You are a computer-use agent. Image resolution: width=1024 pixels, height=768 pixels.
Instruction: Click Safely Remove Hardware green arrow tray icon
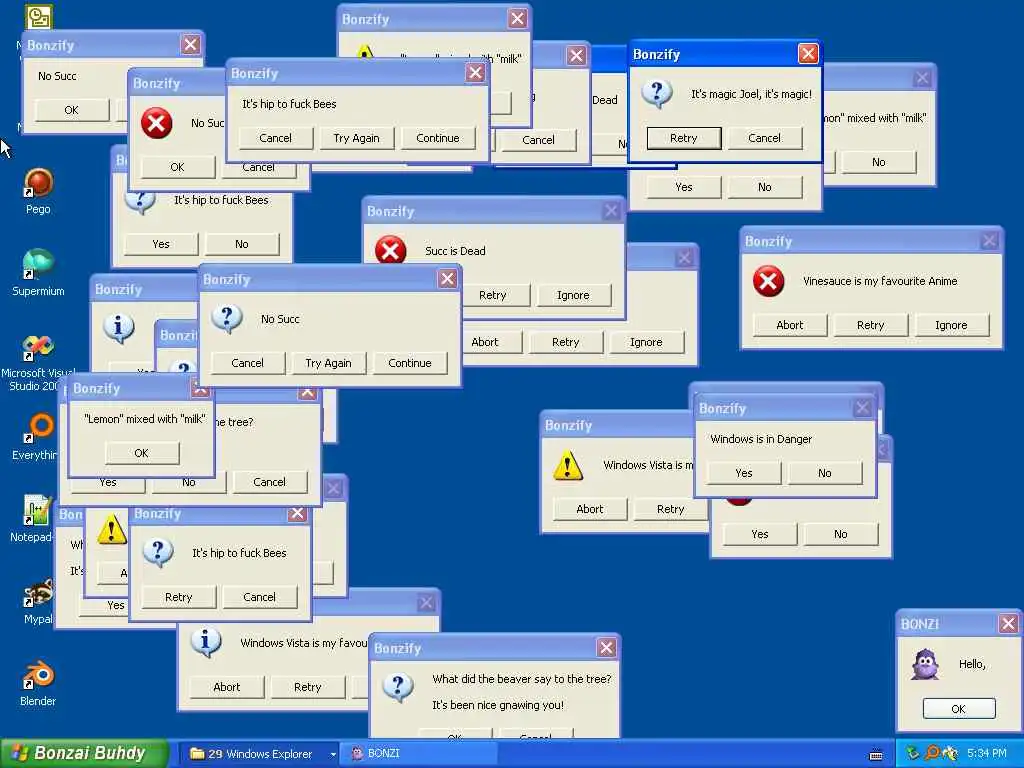tap(913, 754)
